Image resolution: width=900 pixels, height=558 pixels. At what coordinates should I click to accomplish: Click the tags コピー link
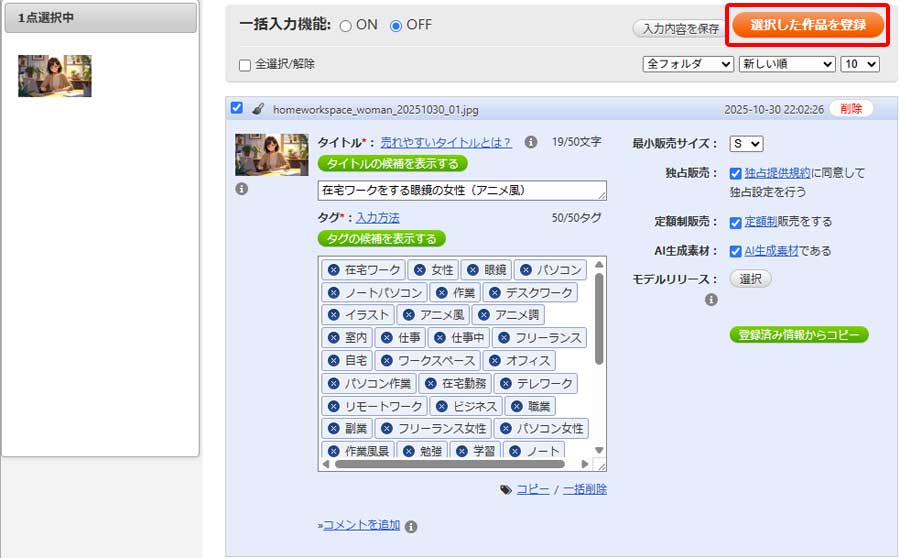pyautogui.click(x=533, y=489)
